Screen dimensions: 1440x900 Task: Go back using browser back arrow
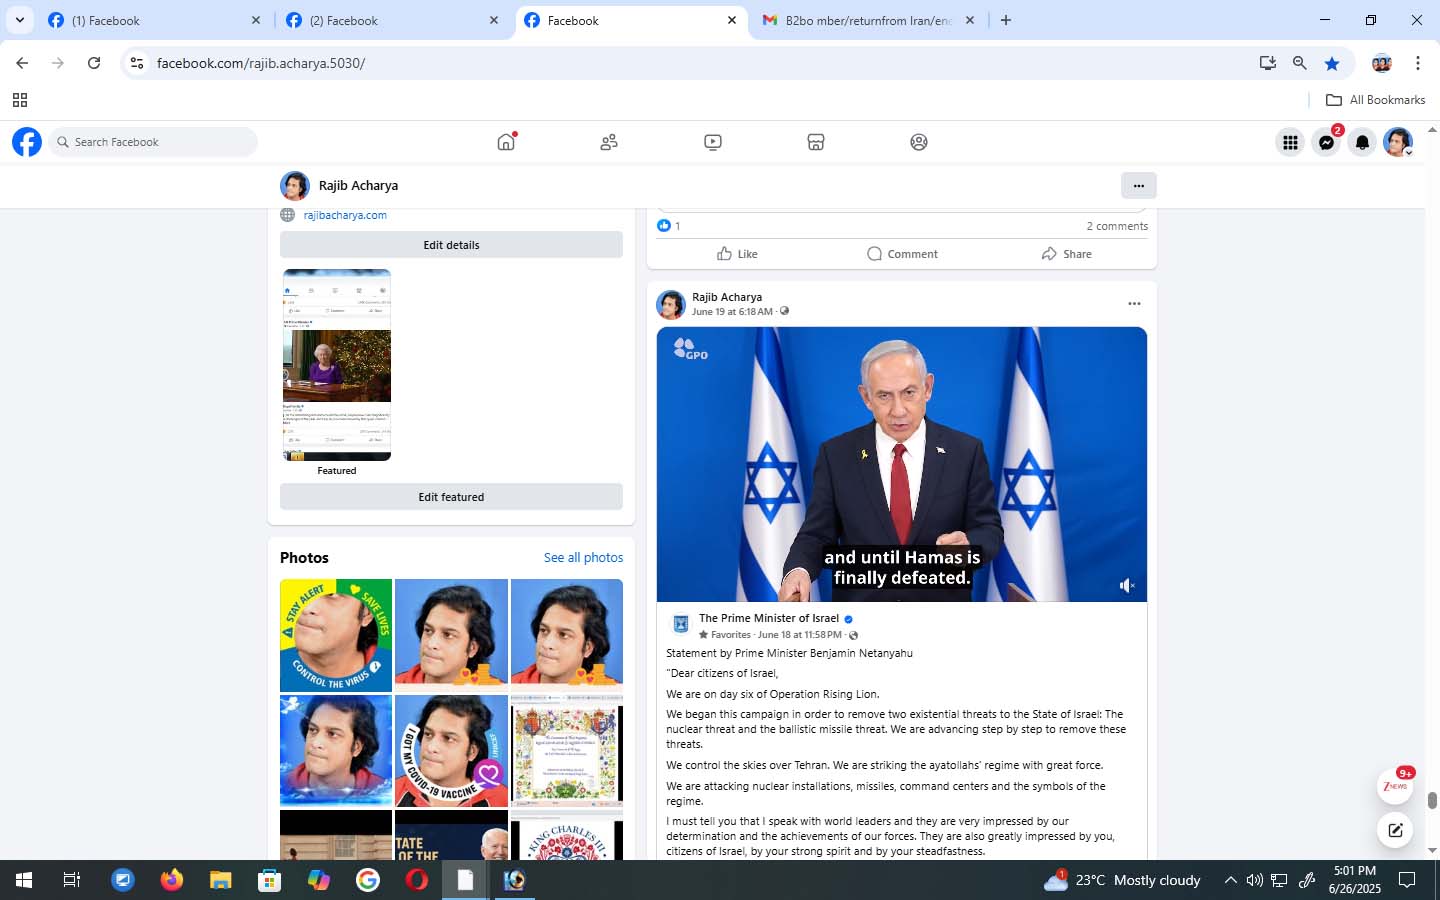(22, 63)
